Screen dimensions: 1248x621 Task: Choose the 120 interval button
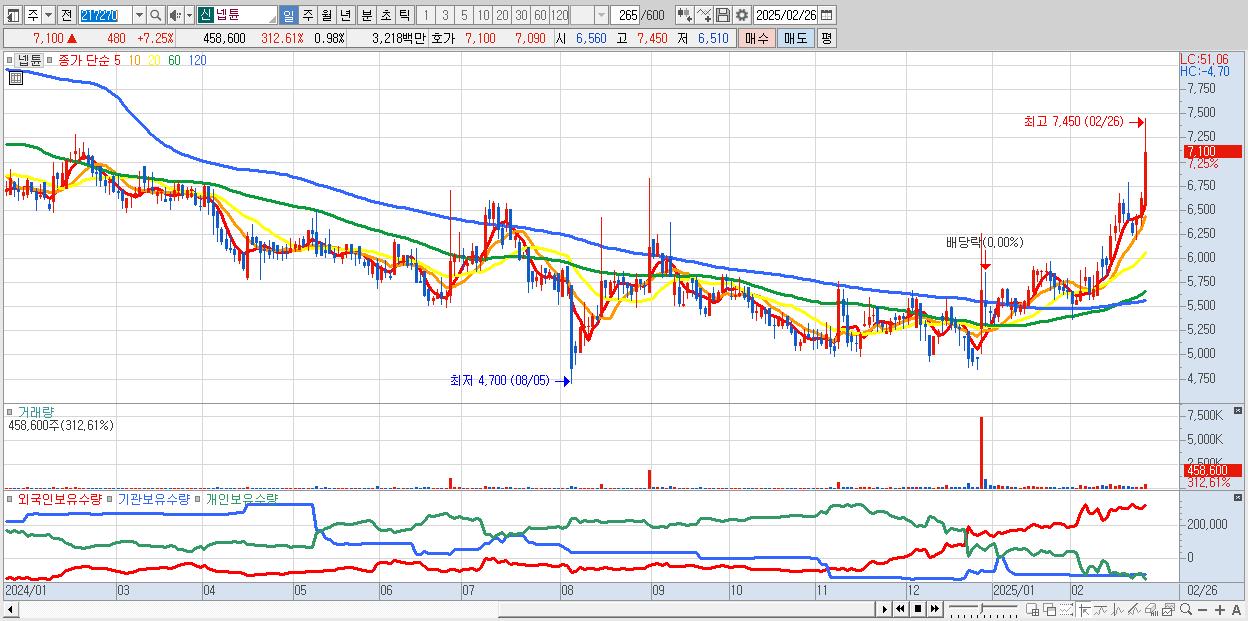coord(560,15)
